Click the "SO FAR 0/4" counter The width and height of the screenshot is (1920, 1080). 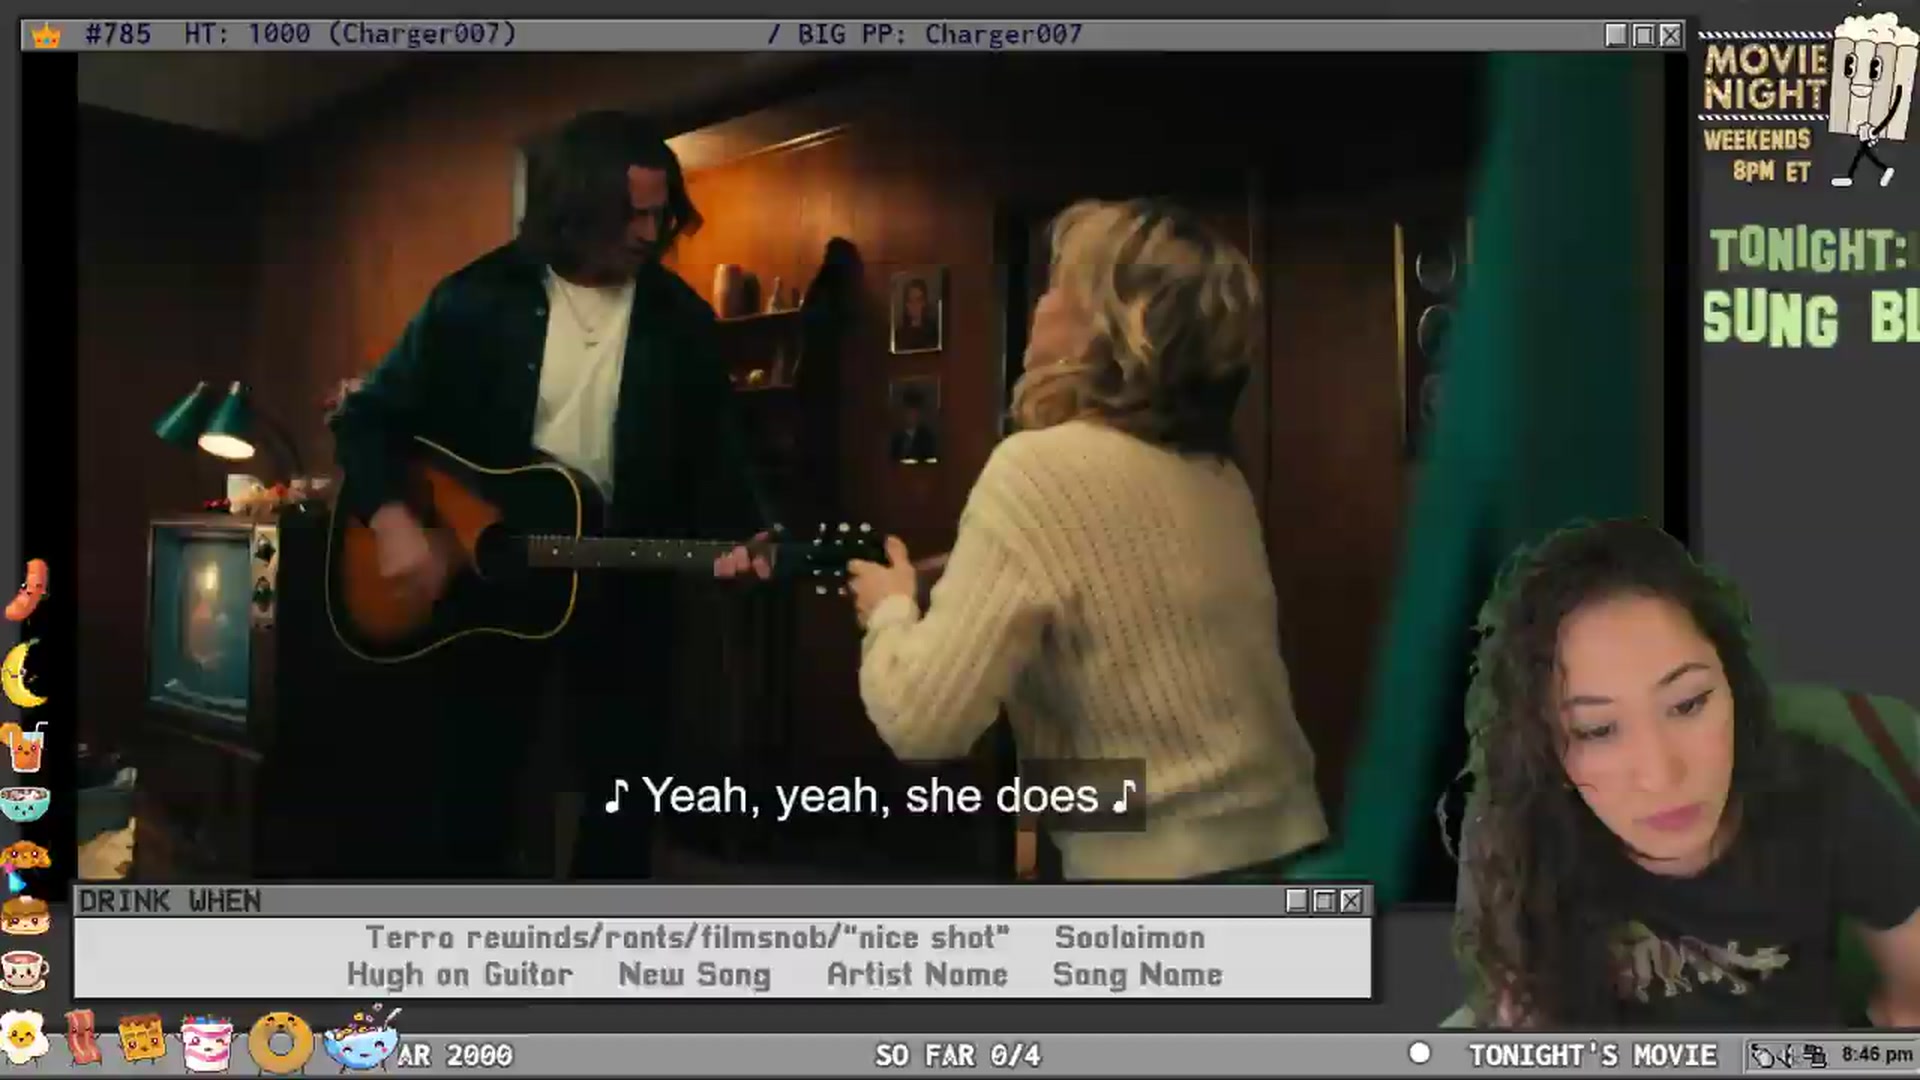click(x=958, y=1055)
